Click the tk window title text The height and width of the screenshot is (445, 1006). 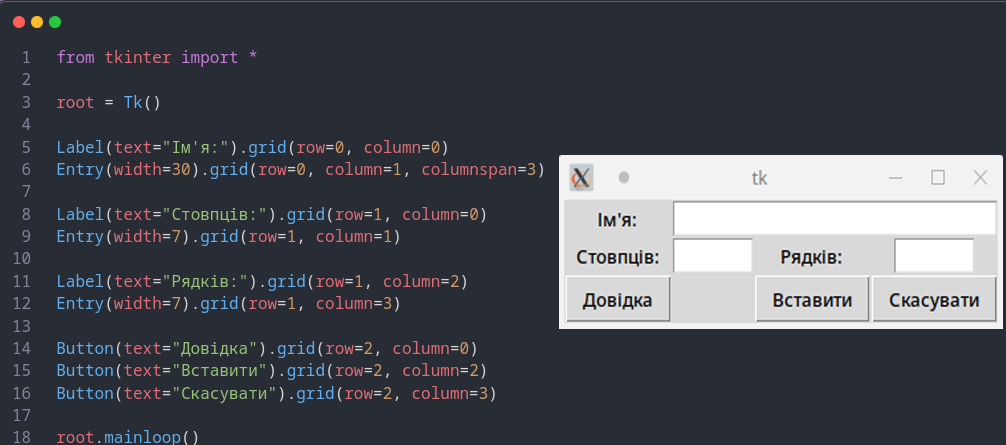click(759, 178)
